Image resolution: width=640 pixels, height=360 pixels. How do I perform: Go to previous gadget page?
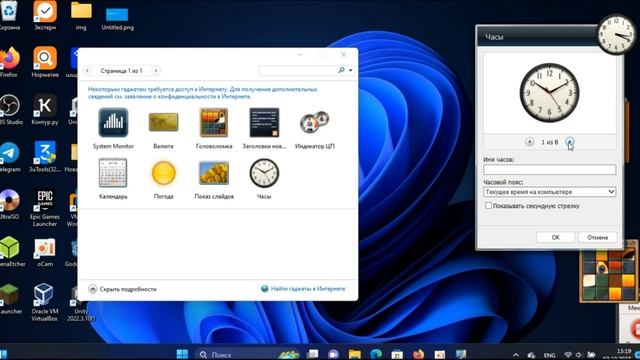tap(87, 71)
